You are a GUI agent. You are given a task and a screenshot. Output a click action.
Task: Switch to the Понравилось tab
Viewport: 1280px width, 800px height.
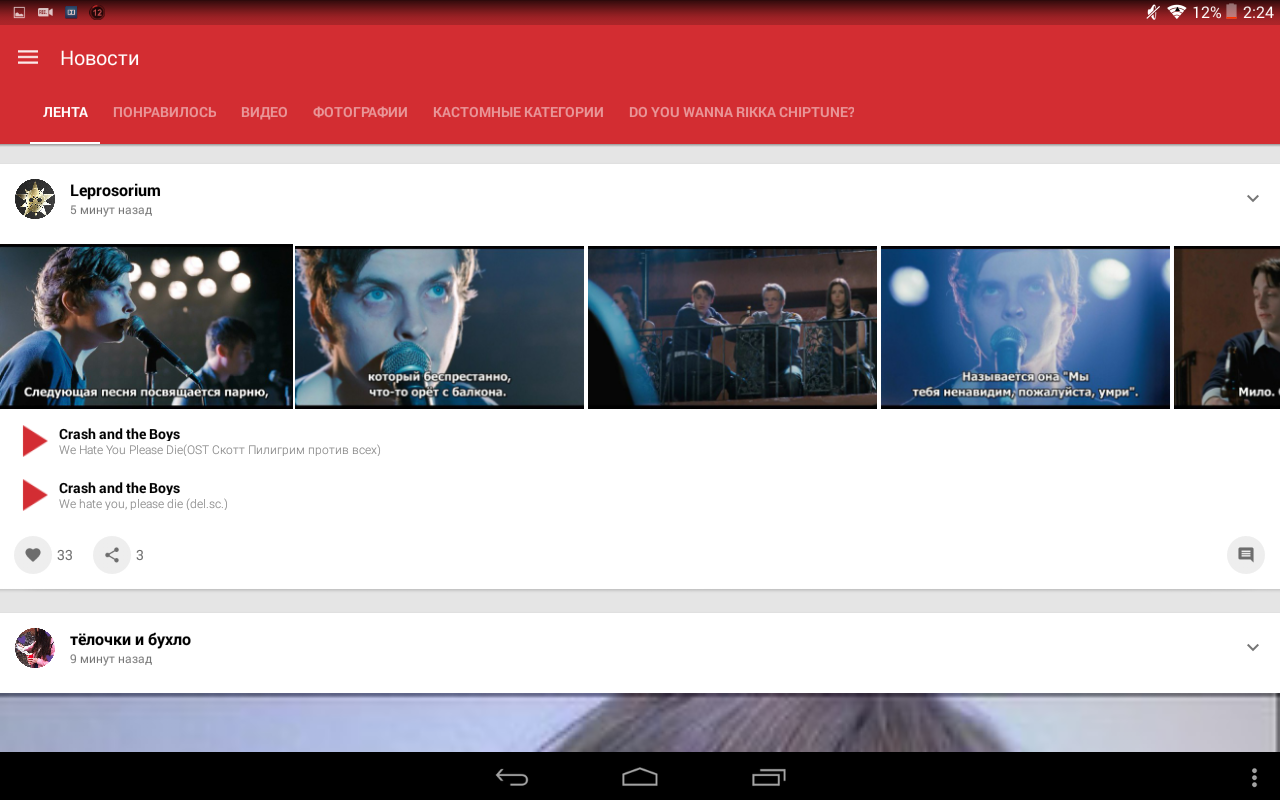click(165, 113)
